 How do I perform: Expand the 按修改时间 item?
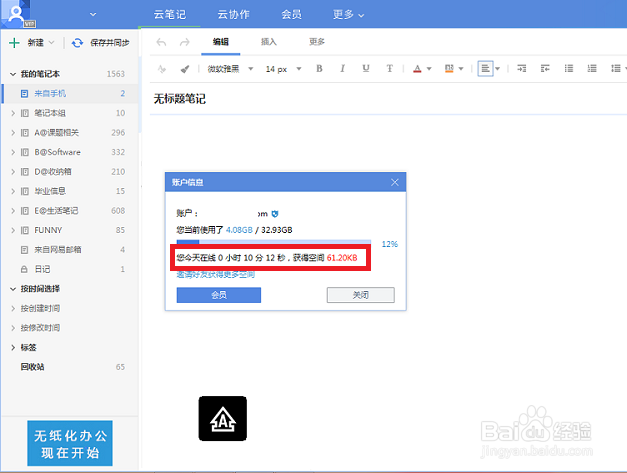tap(13, 328)
